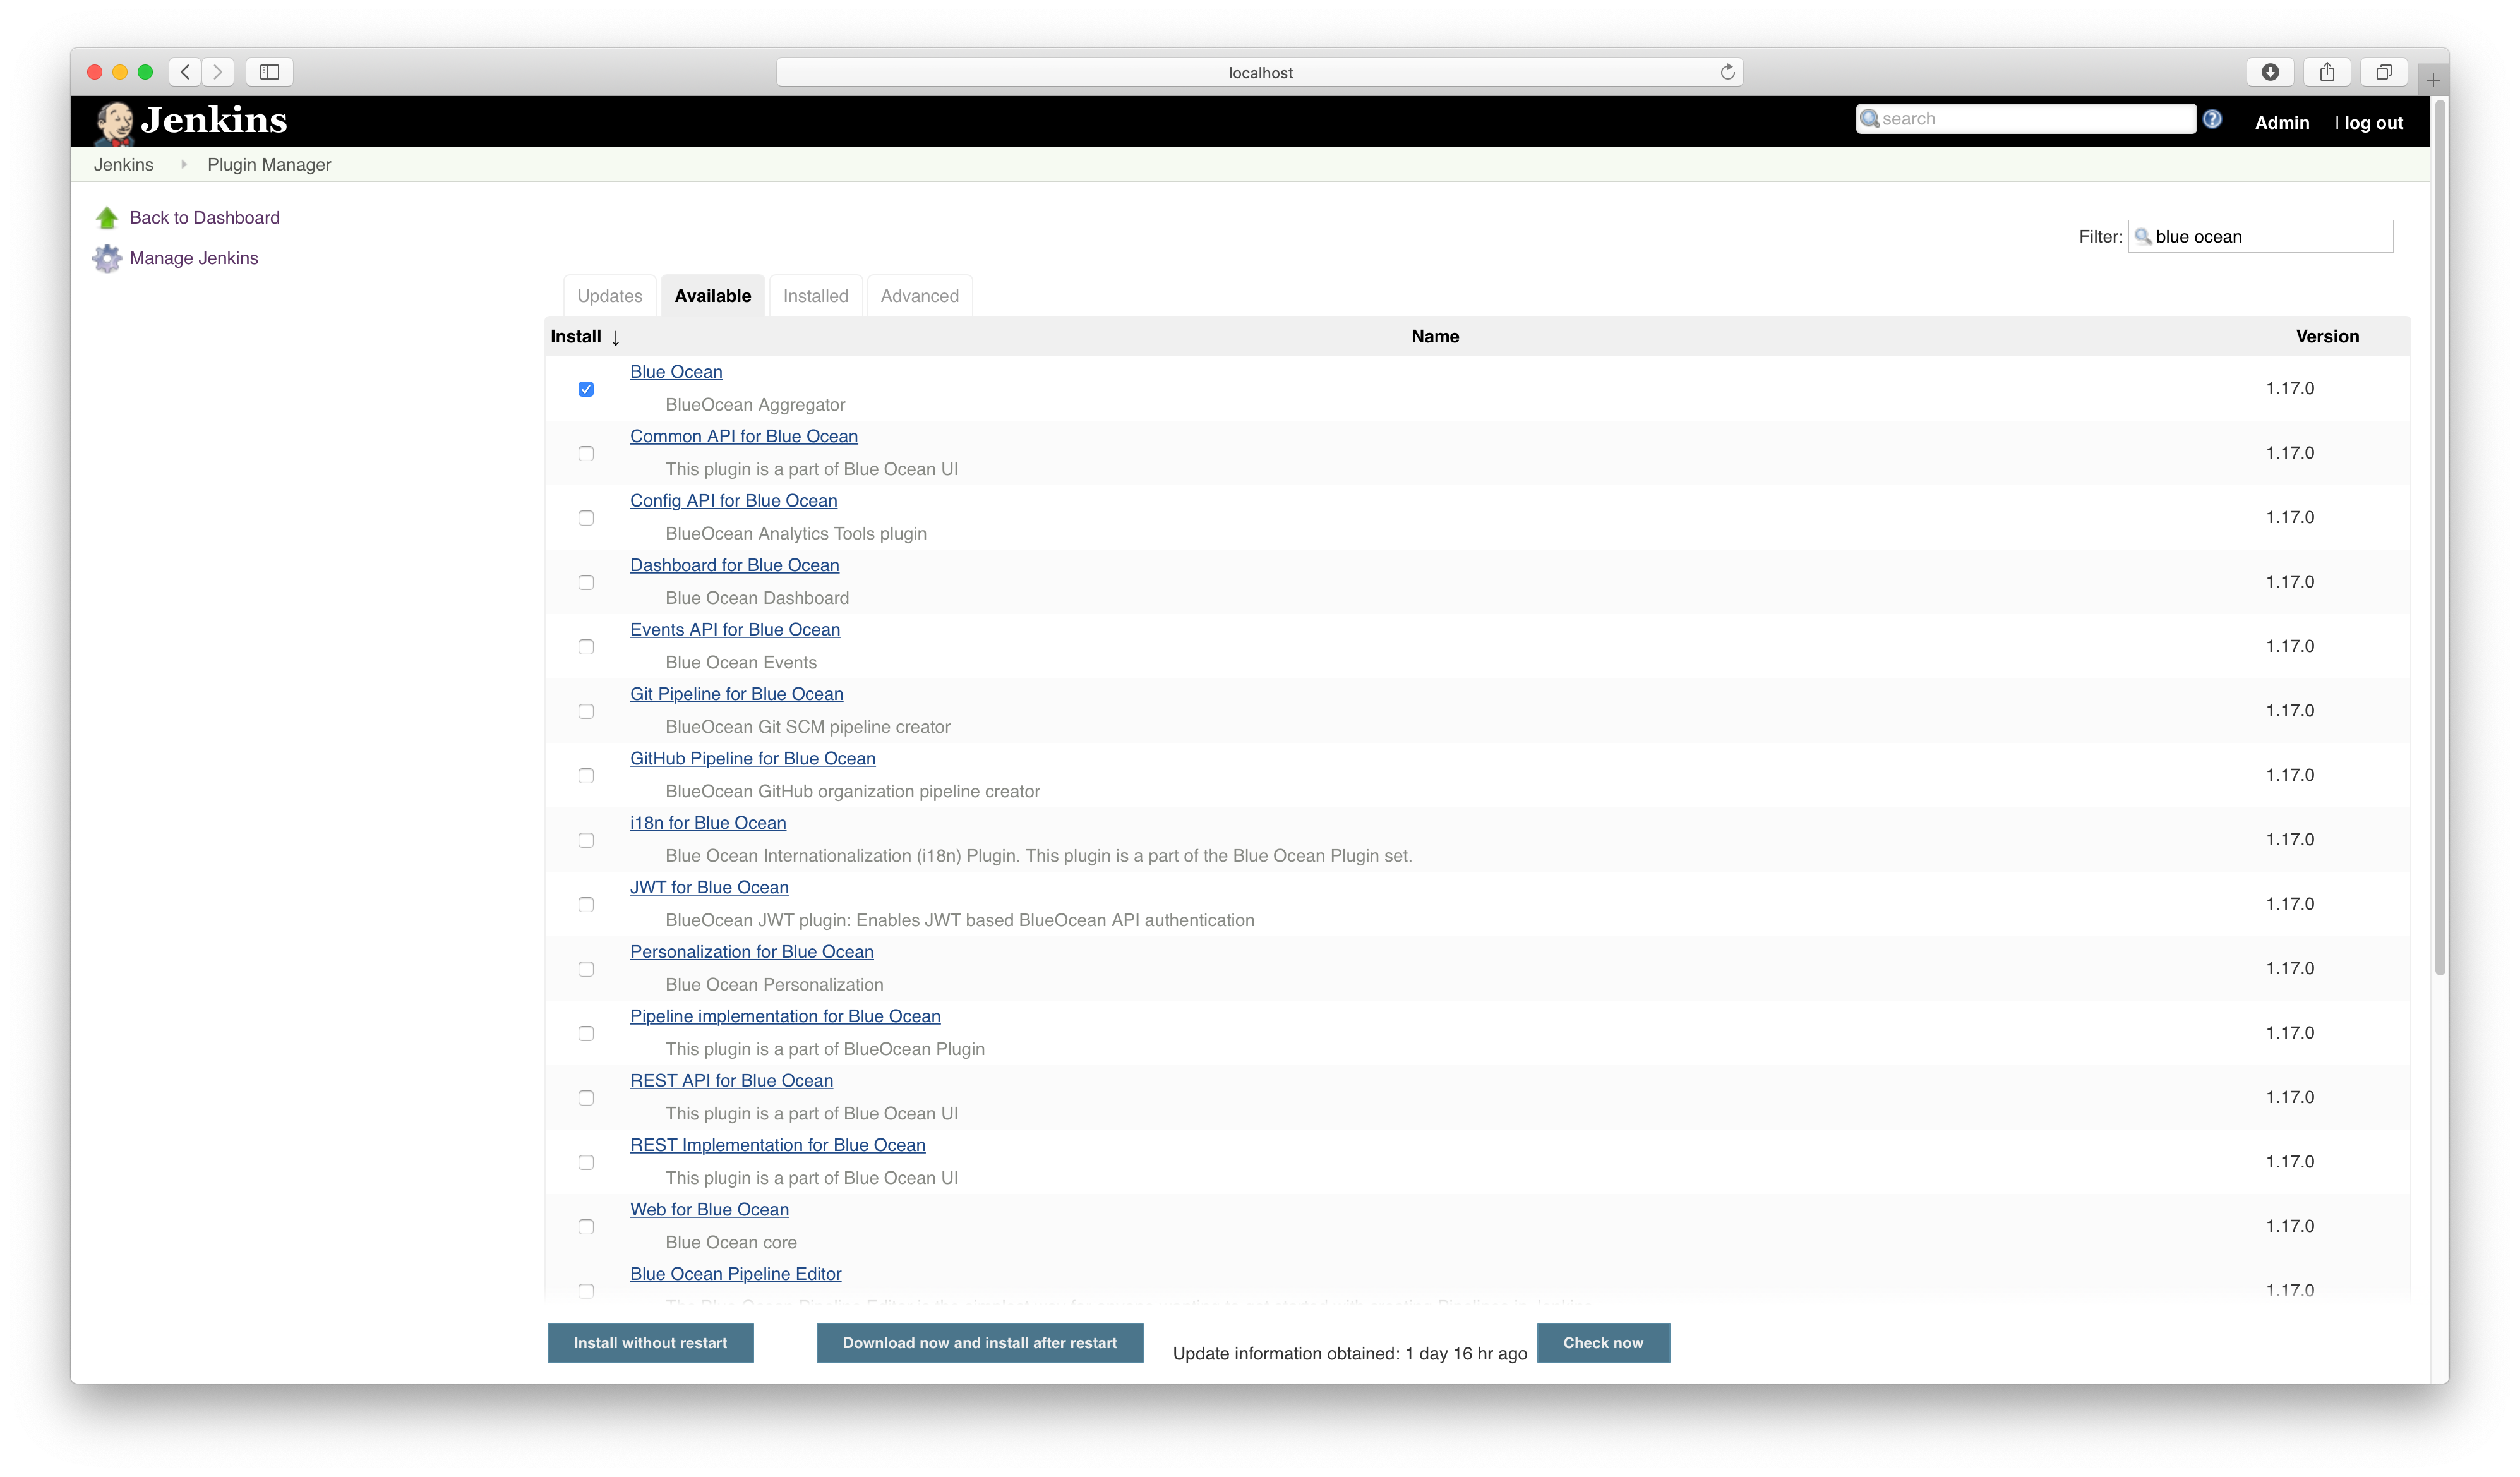Open the Advanced tab
The image size is (2520, 1477).
click(919, 295)
